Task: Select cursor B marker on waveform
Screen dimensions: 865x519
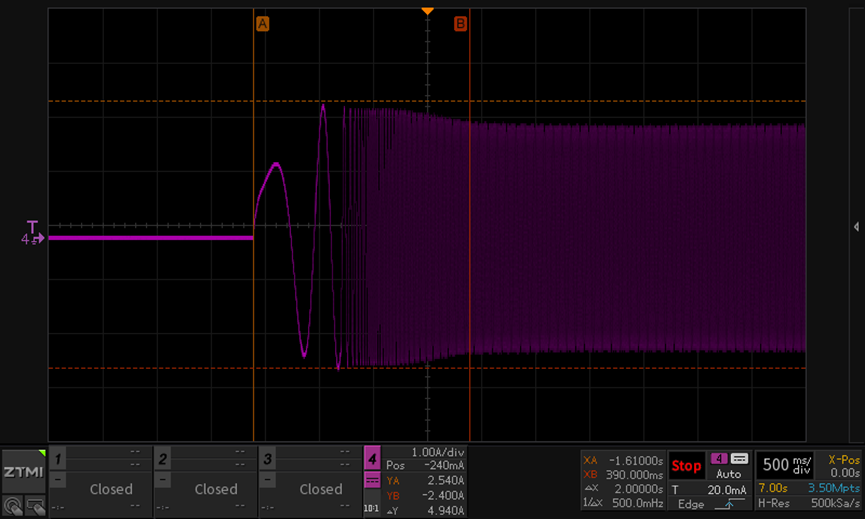Action: point(460,24)
